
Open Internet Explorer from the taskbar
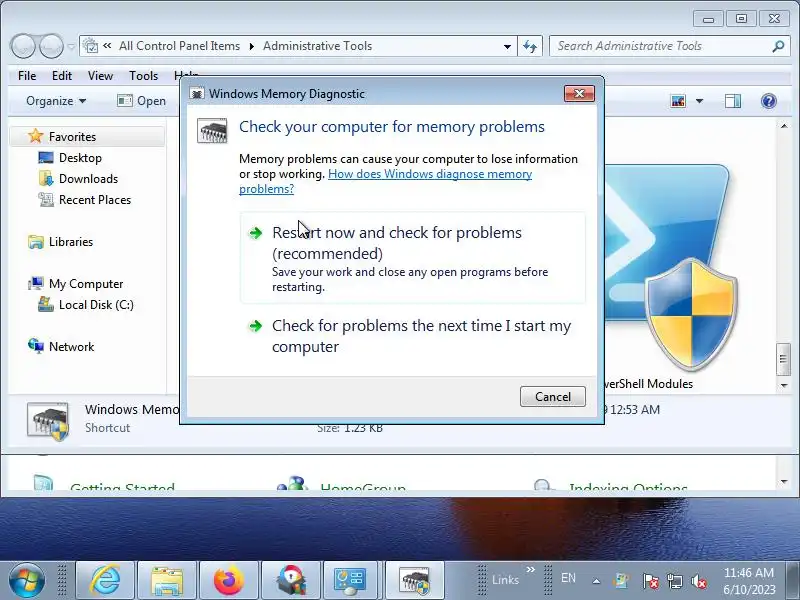click(x=105, y=580)
